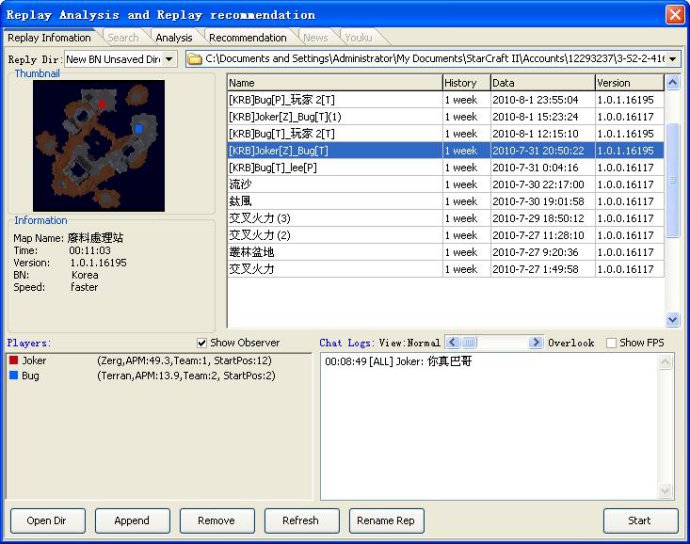Click the Rename Rep button
This screenshot has width=690, height=544.
pos(386,520)
